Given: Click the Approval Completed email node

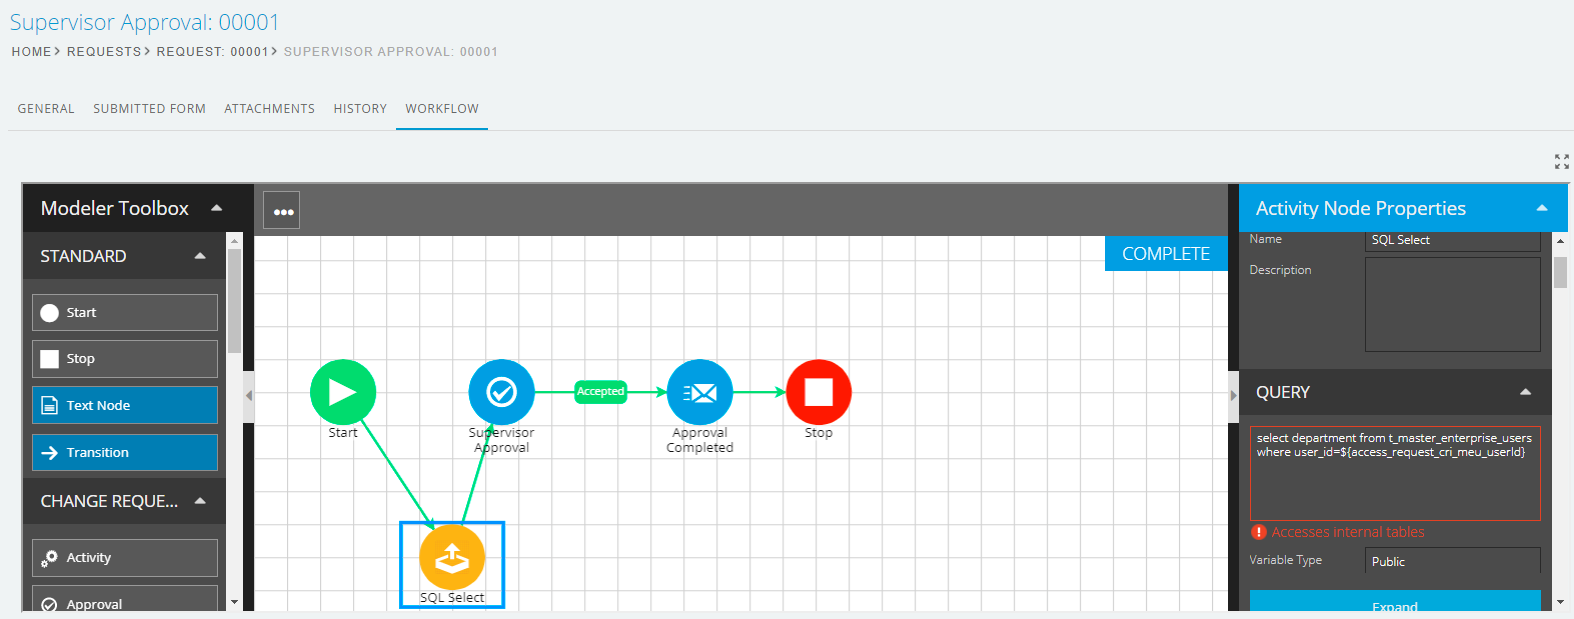Looking at the screenshot, I should tap(699, 392).
